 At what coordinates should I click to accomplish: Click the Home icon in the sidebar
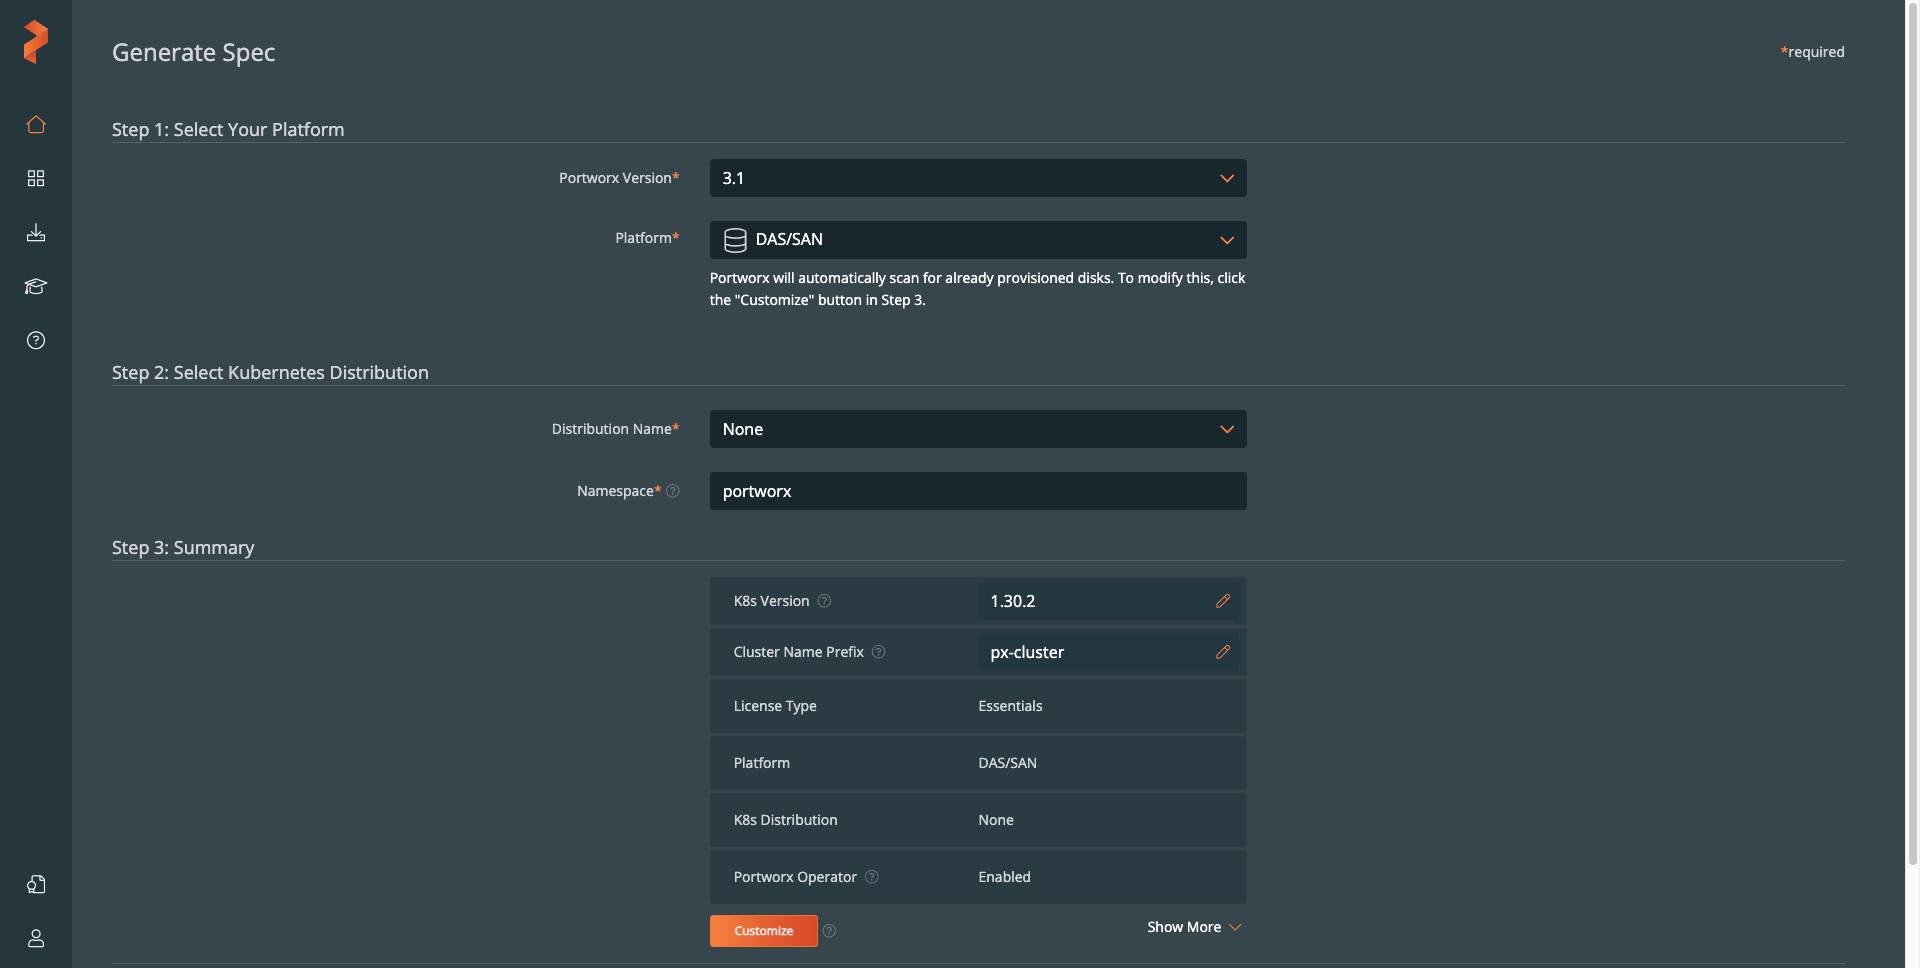(x=36, y=124)
